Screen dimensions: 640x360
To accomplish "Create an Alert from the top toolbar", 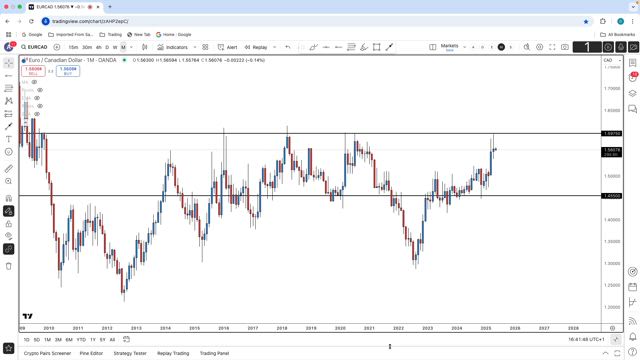I will (x=227, y=47).
